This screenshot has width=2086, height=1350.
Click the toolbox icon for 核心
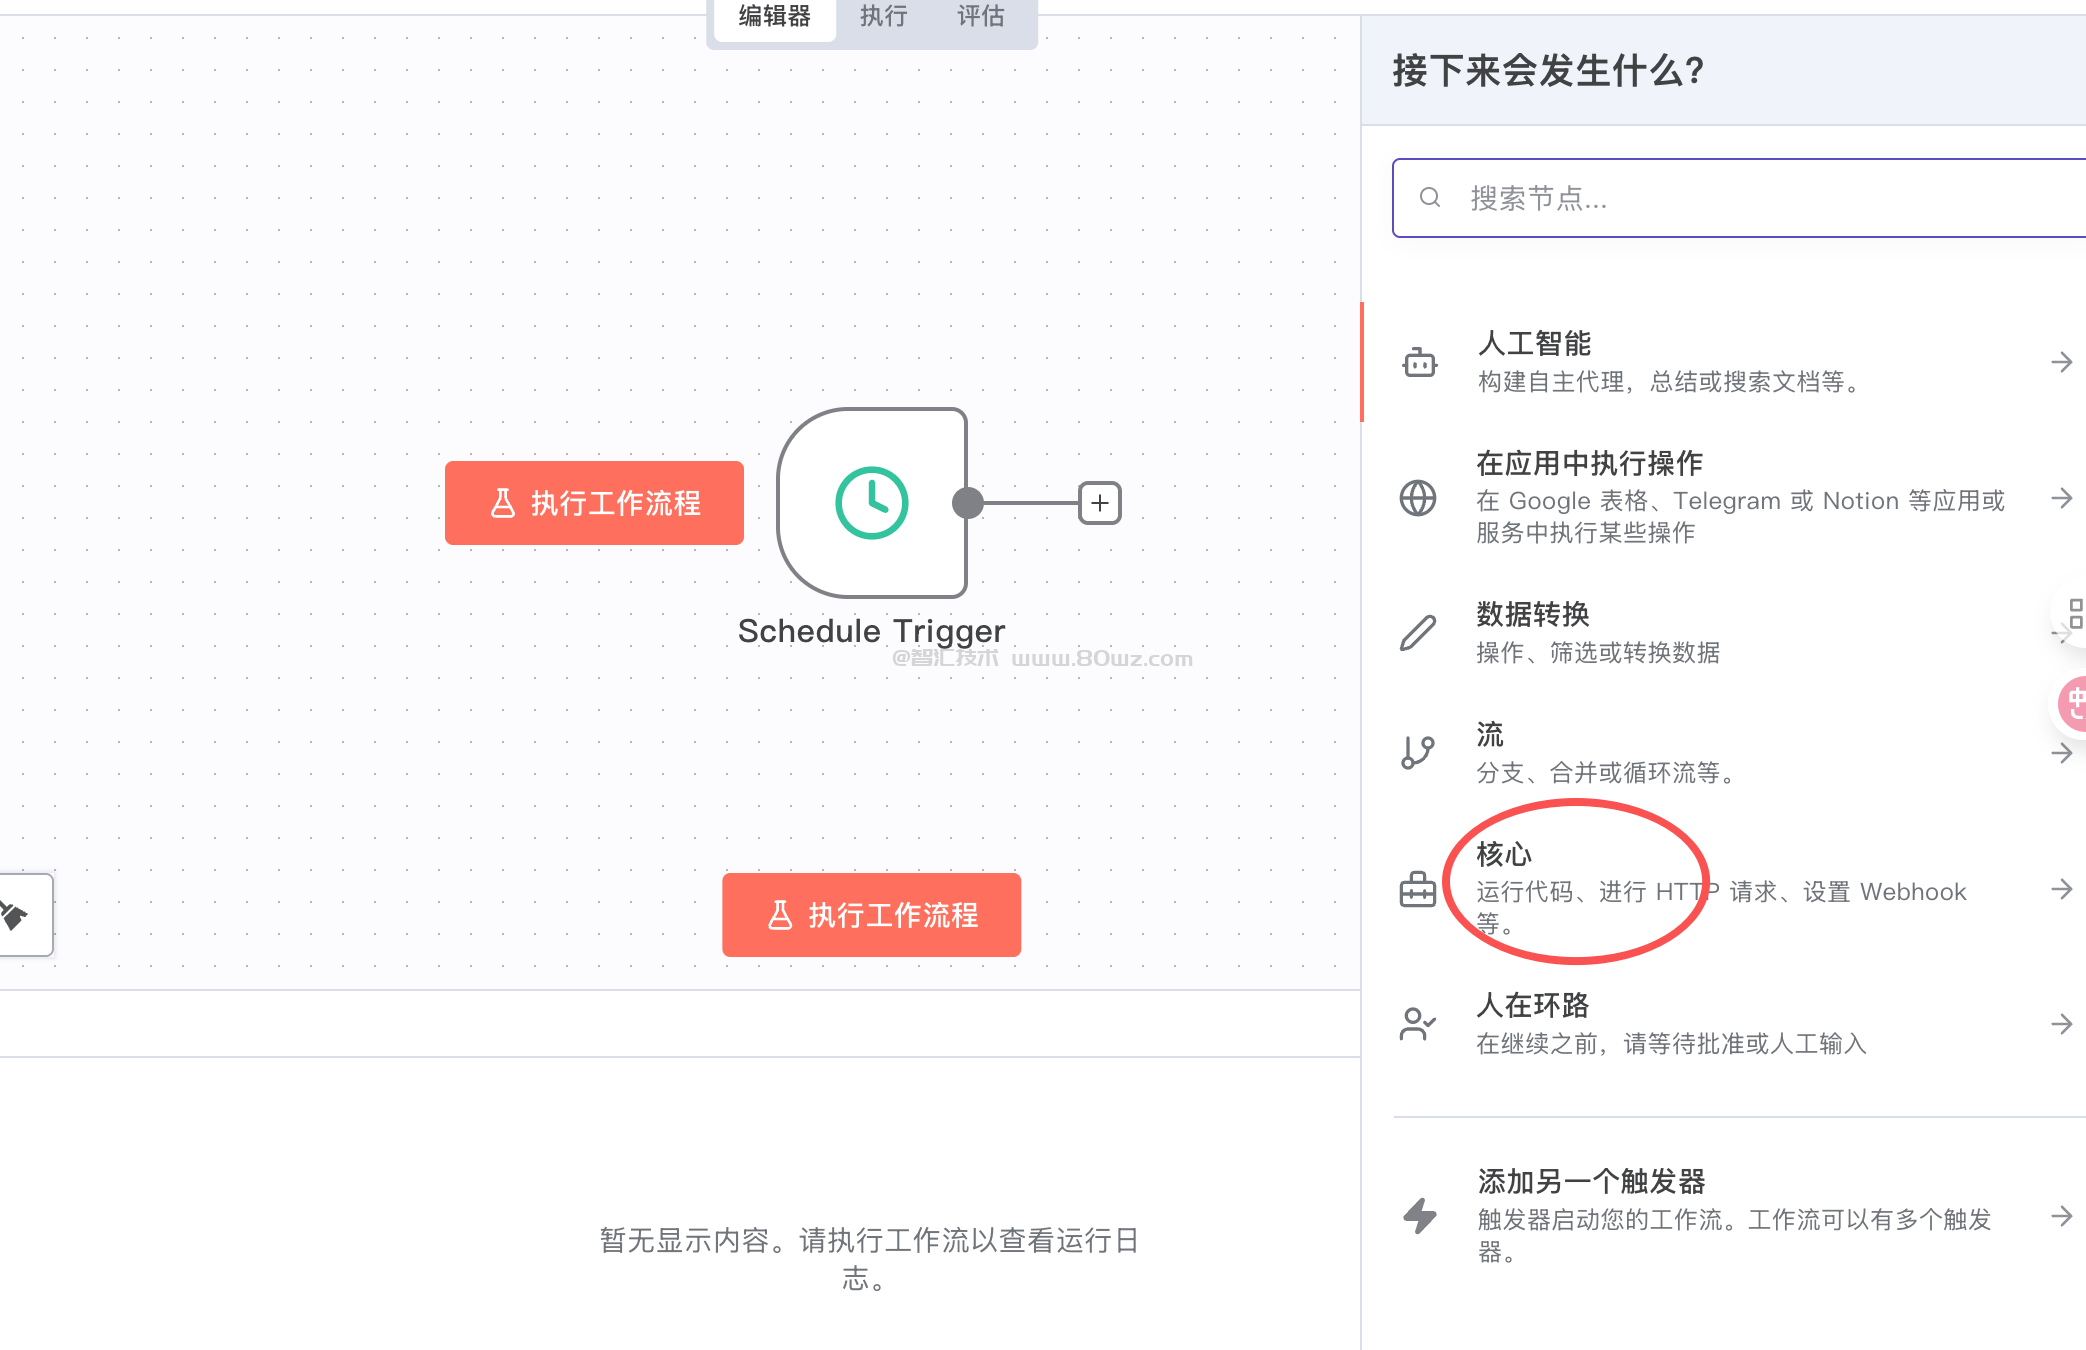[x=1418, y=889]
